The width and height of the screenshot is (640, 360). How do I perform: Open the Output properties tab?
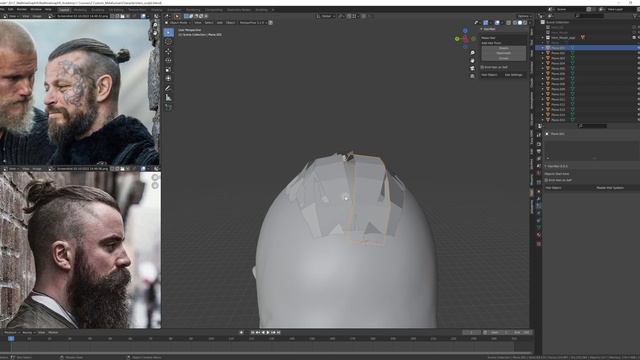pos(539,151)
